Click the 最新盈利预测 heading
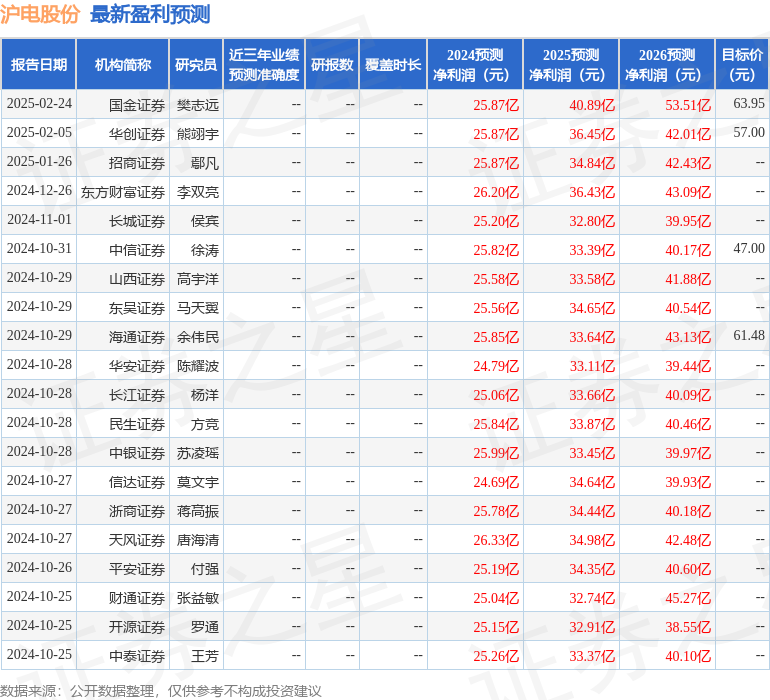This screenshot has height=700, width=770. pos(150,14)
